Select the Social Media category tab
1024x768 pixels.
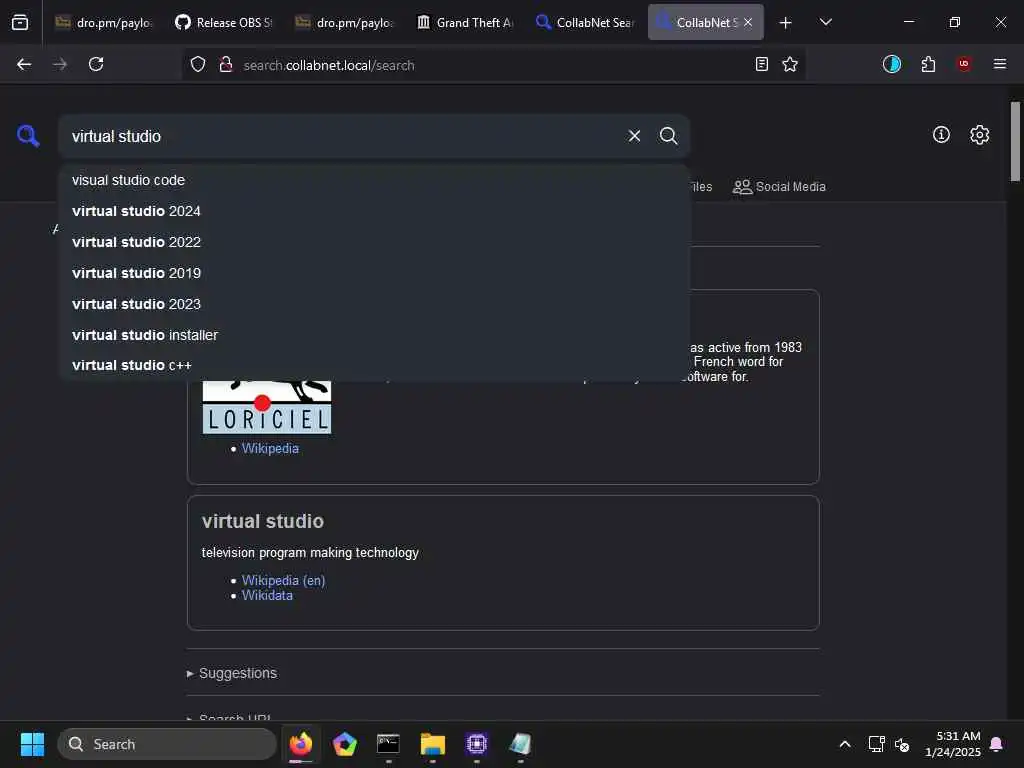(779, 187)
